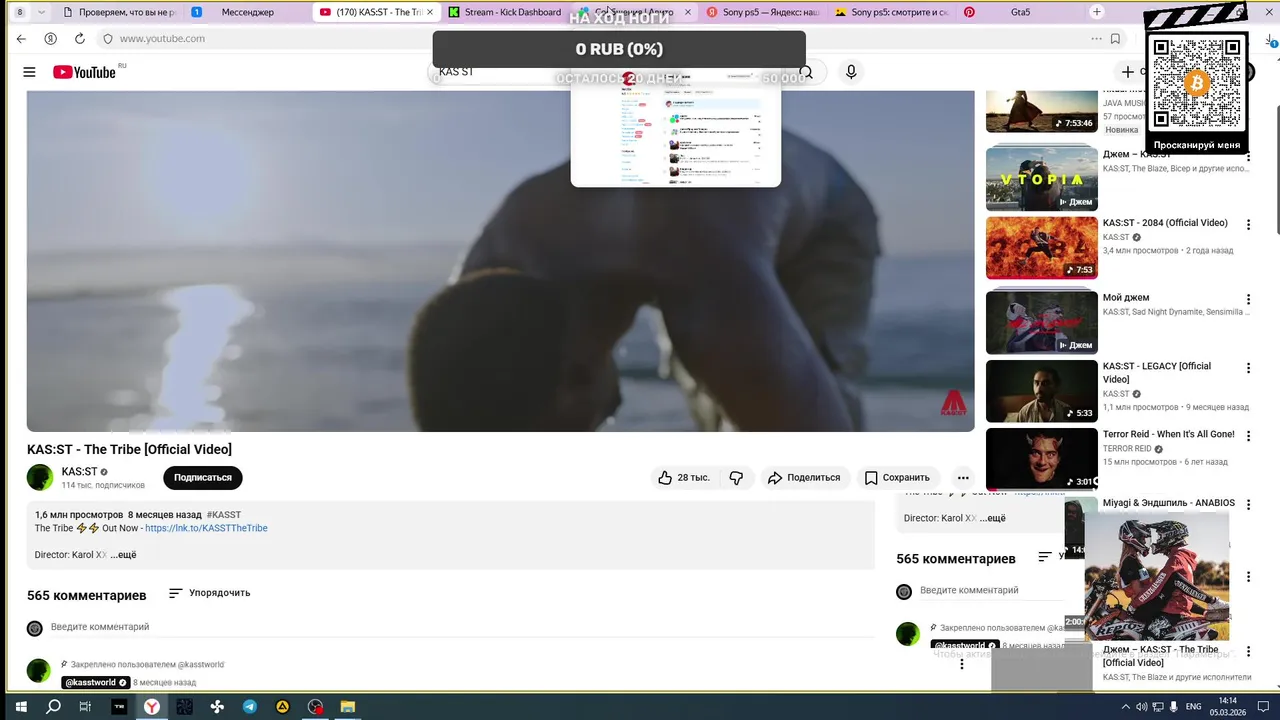
Task: Open @kasstworld pinned comment author
Action: tap(95, 683)
